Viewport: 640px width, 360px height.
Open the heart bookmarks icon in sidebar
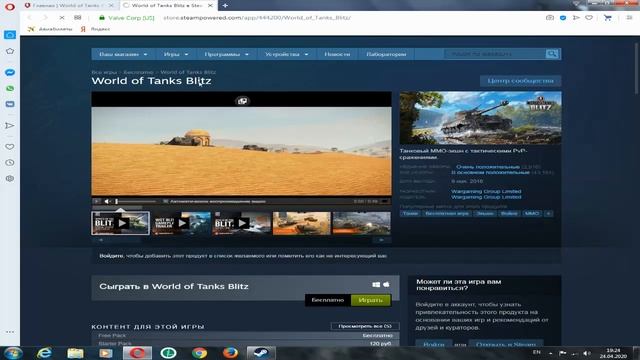point(10,147)
